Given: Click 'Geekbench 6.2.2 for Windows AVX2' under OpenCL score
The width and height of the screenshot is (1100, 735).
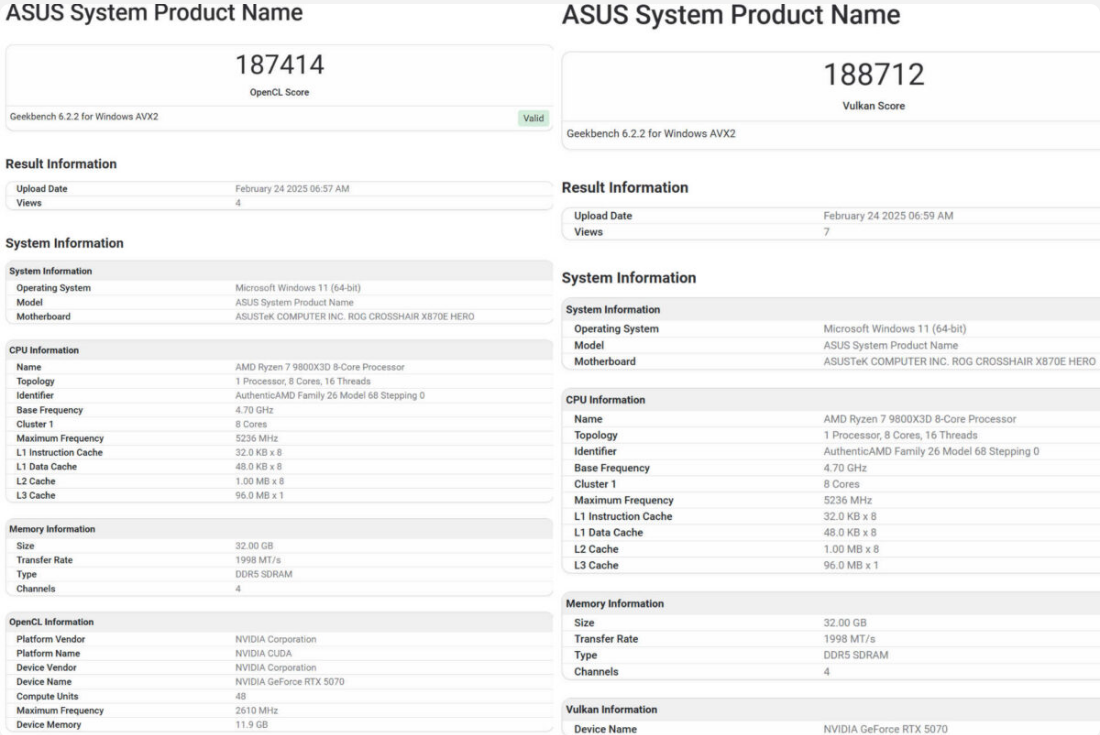Looking at the screenshot, I should (x=84, y=116).
